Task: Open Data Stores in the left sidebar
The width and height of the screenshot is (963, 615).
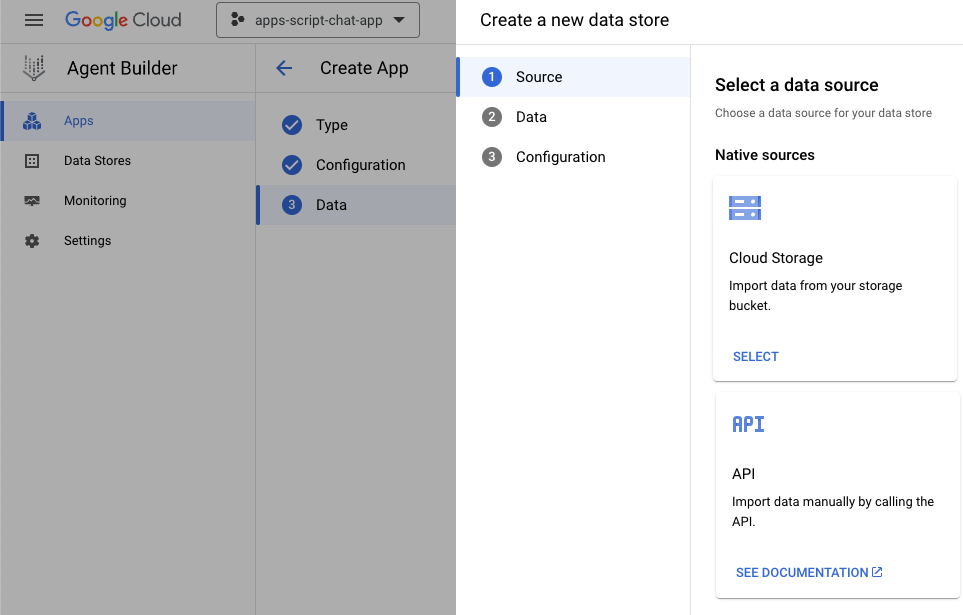Action: click(97, 161)
